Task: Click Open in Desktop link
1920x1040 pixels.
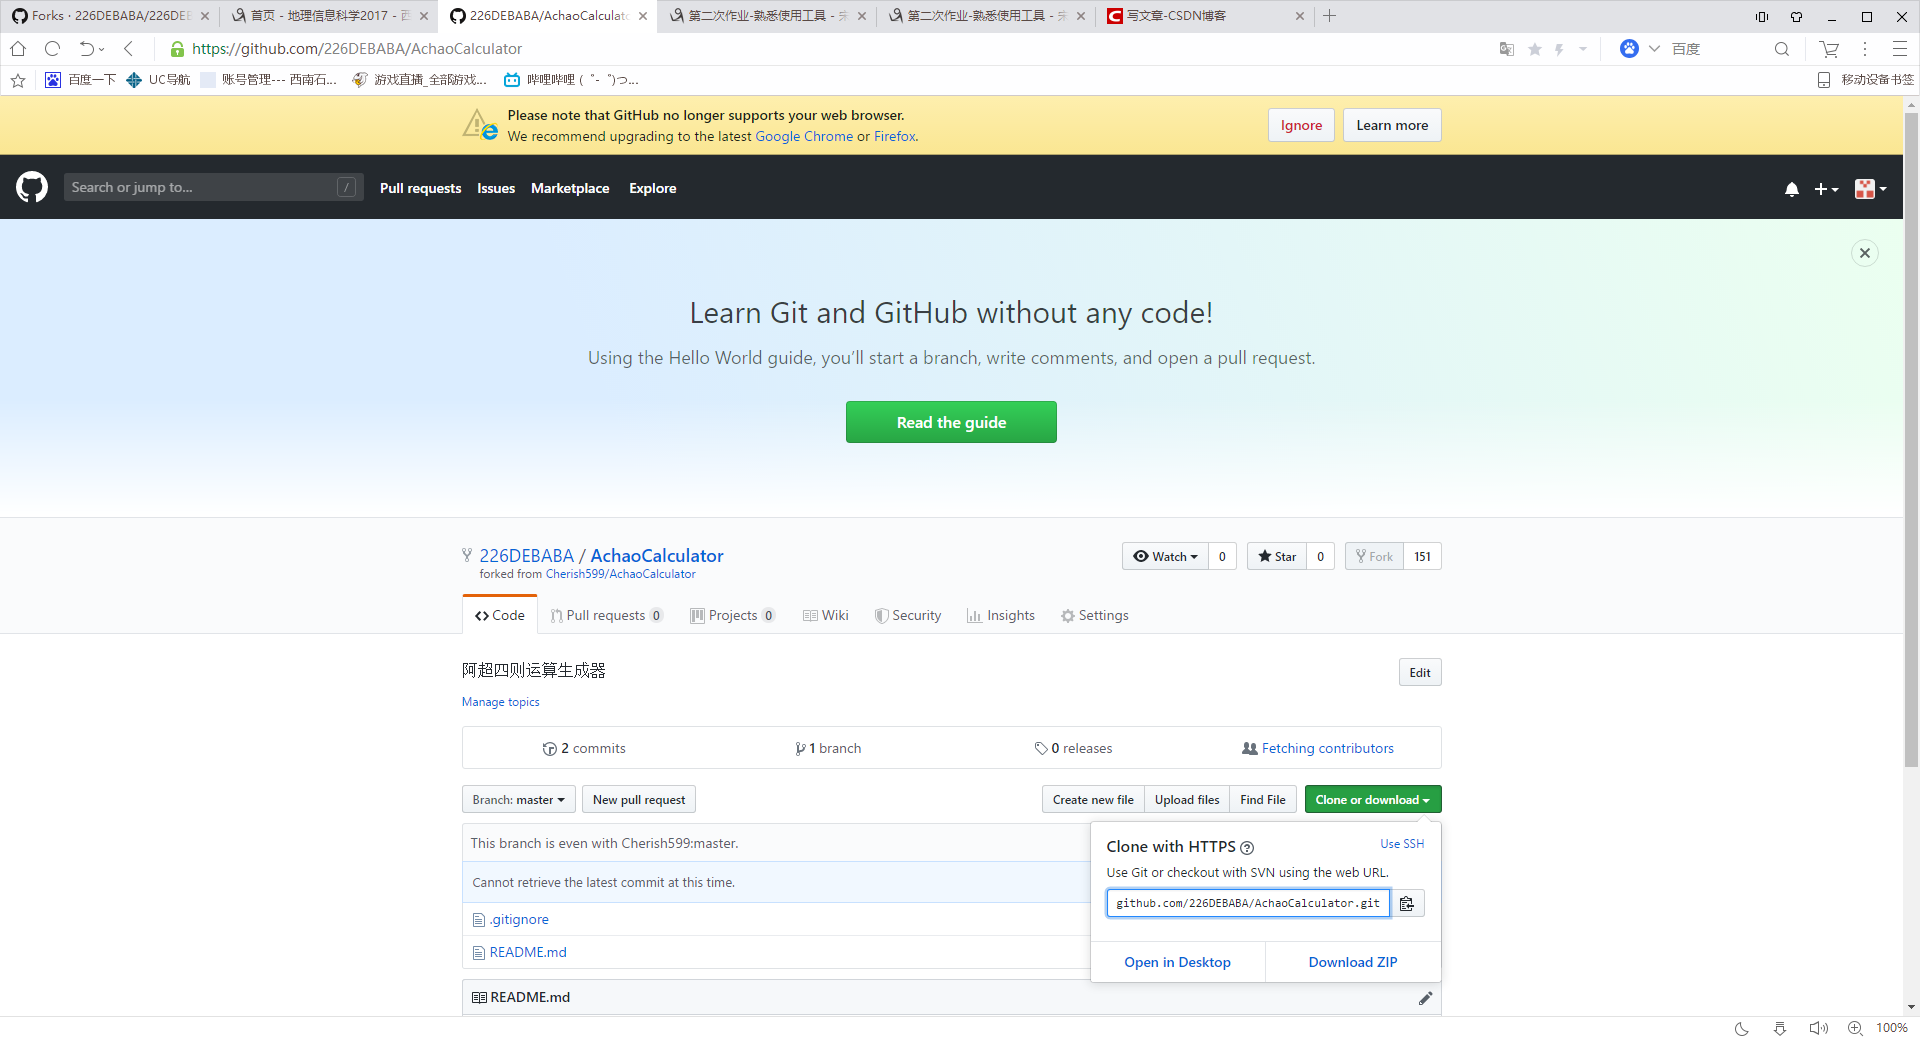Action: (x=1177, y=962)
